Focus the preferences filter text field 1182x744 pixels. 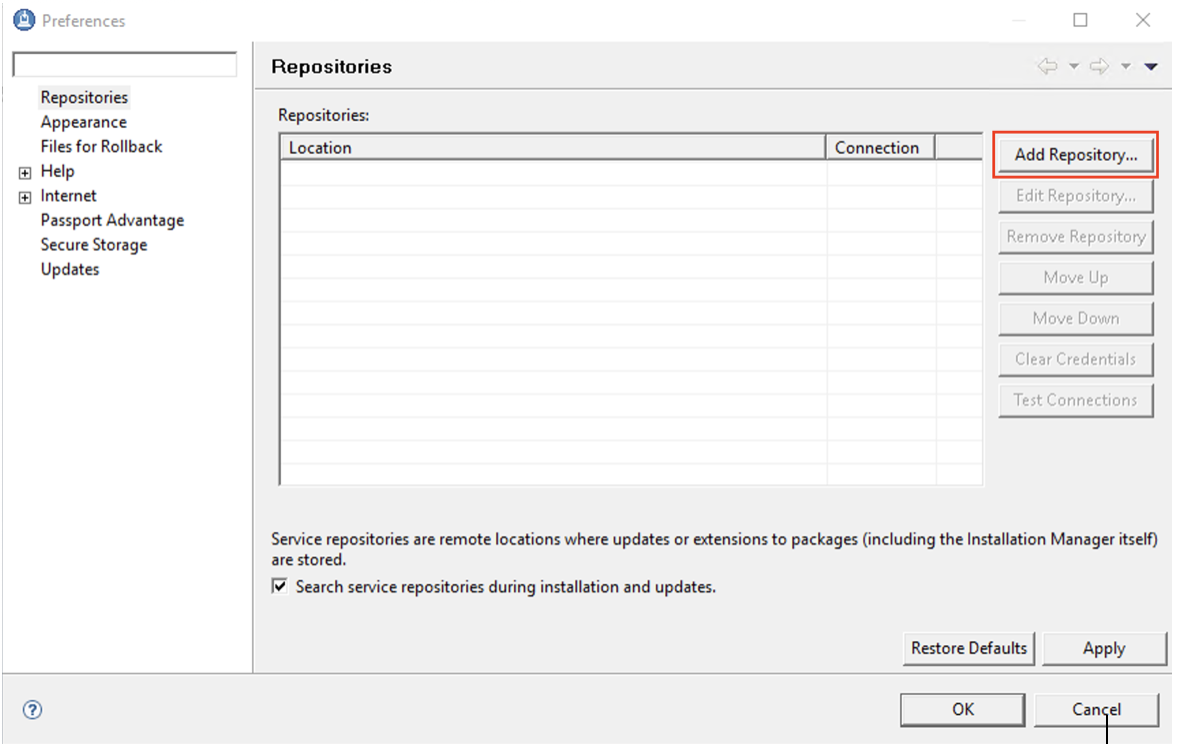tap(124, 65)
